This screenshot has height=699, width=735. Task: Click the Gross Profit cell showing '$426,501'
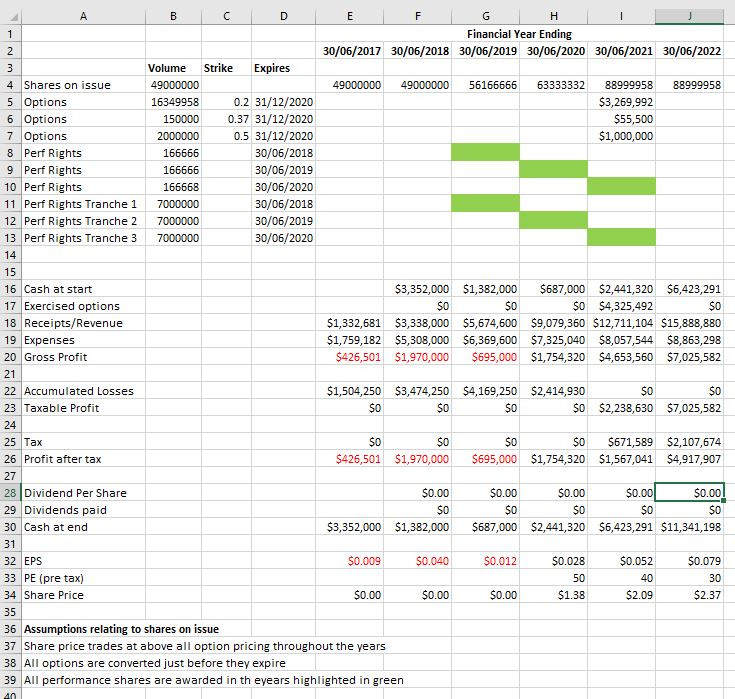click(350, 357)
